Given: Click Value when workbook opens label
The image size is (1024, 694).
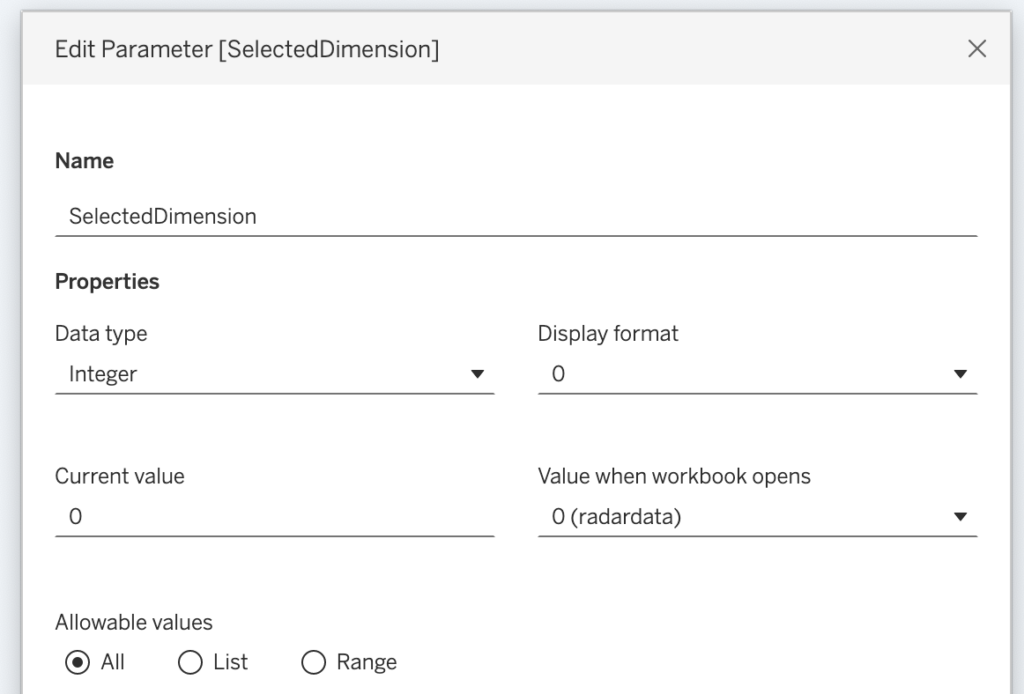Looking at the screenshot, I should tap(674, 476).
